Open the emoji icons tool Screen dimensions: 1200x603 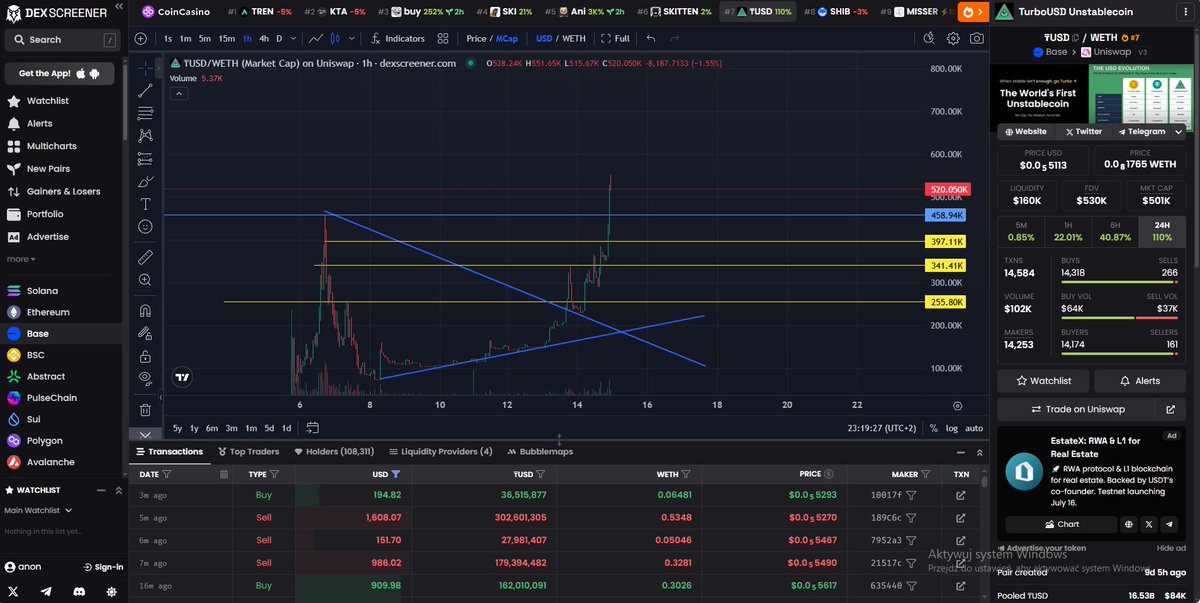[146, 227]
